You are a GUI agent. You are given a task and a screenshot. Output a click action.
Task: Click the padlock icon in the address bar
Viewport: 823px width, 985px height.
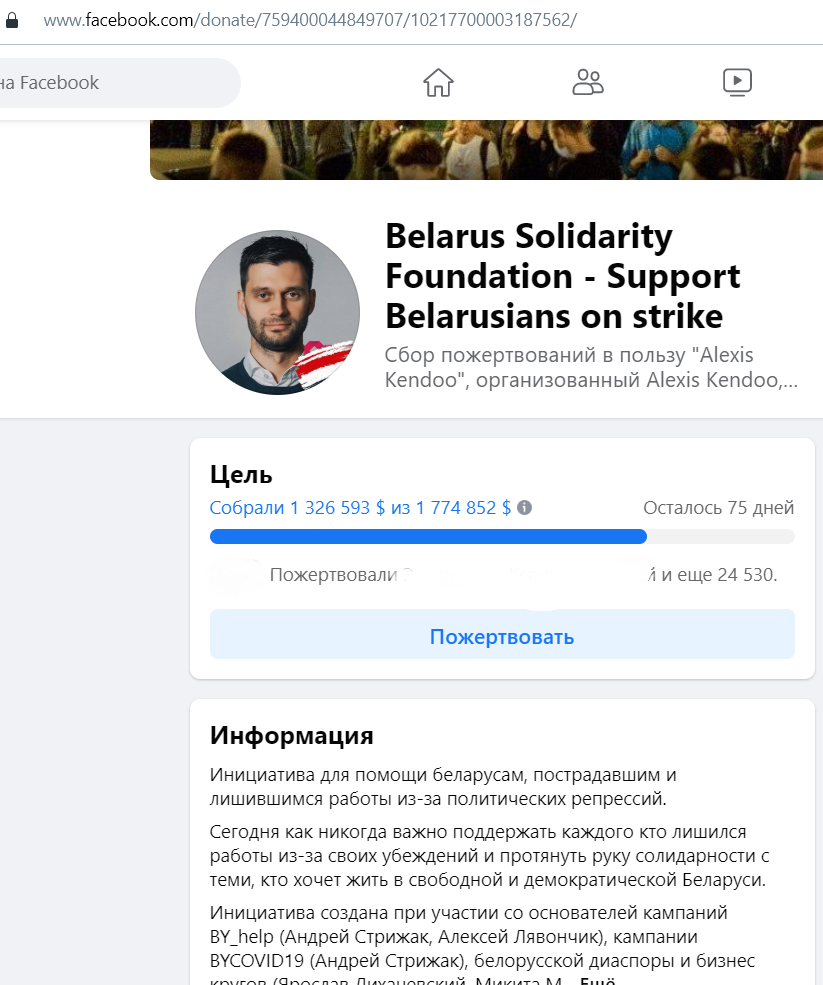tap(12, 20)
